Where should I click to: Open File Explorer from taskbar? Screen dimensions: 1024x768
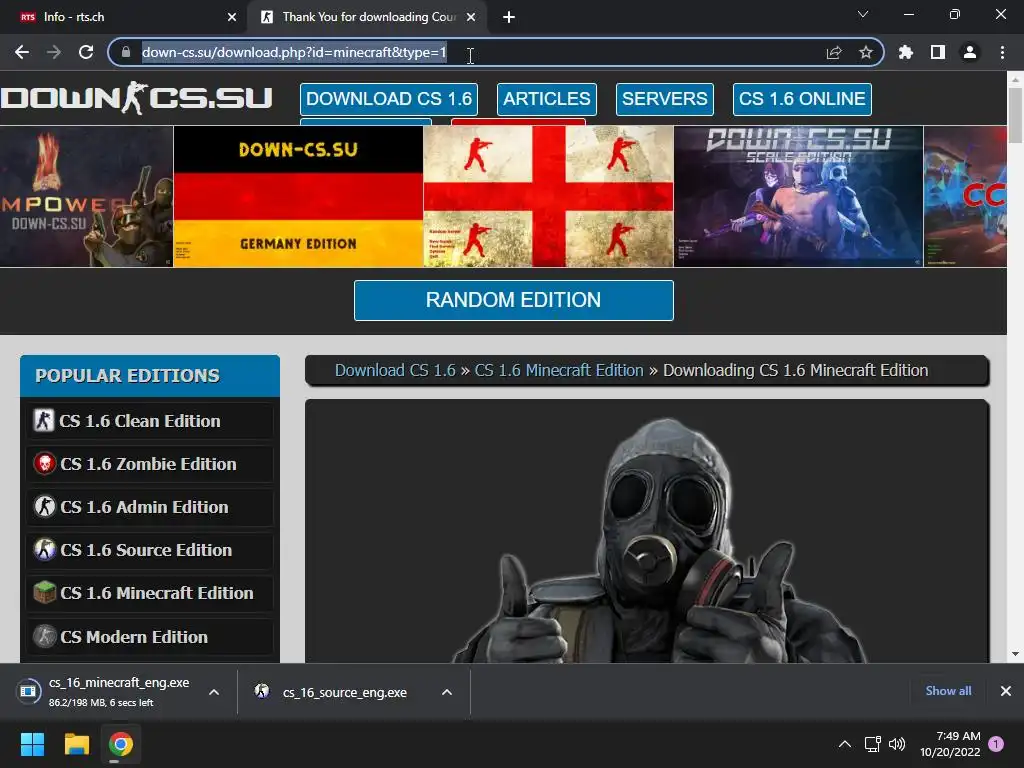click(x=76, y=744)
